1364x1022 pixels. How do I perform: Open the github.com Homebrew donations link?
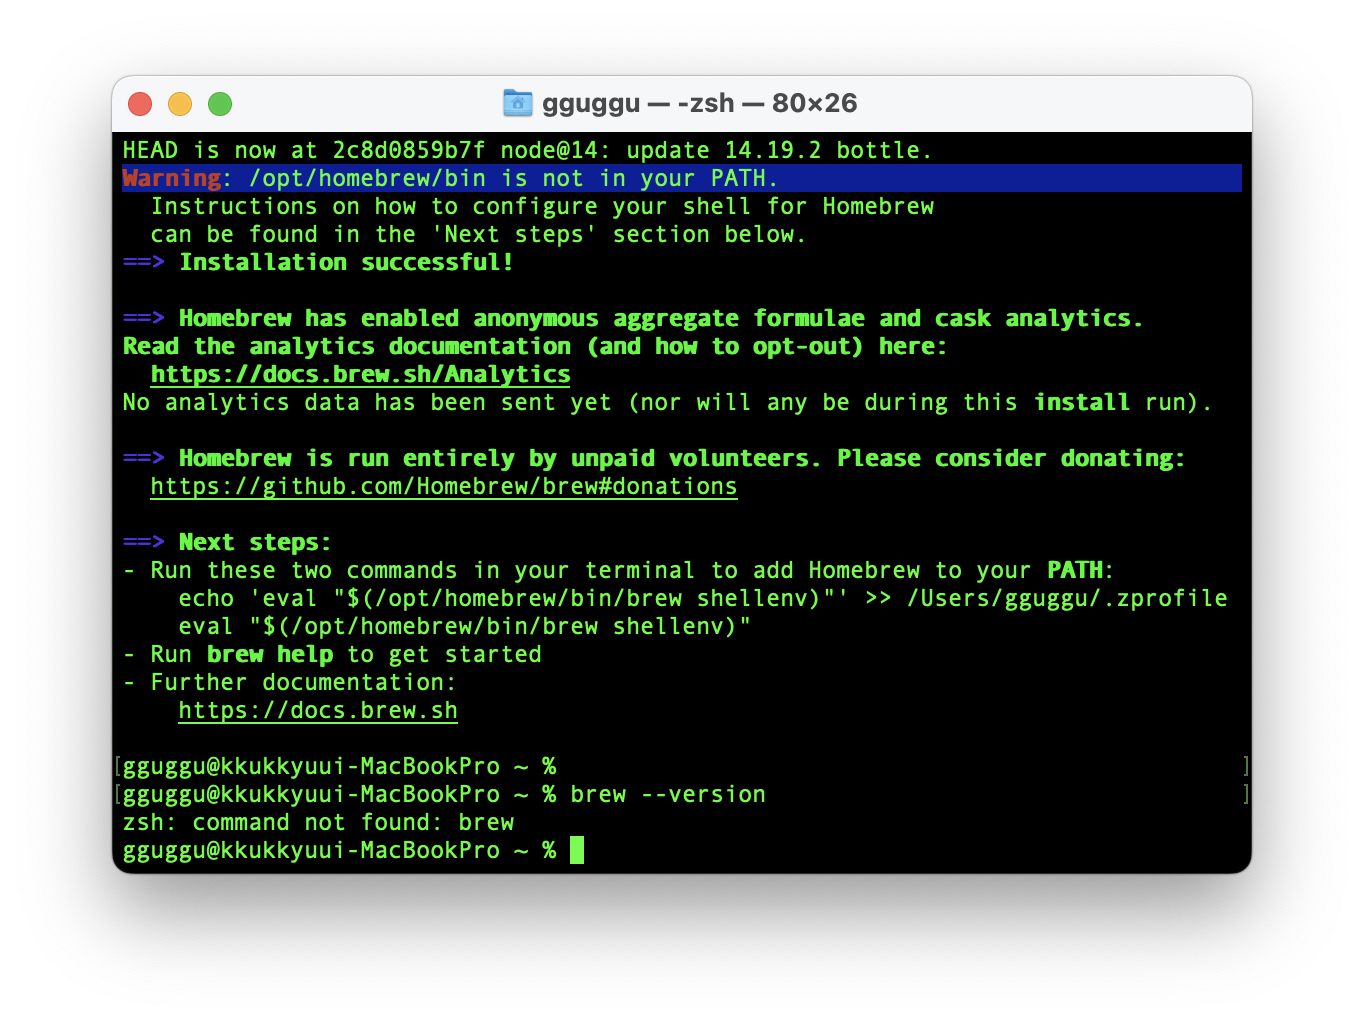[444, 486]
